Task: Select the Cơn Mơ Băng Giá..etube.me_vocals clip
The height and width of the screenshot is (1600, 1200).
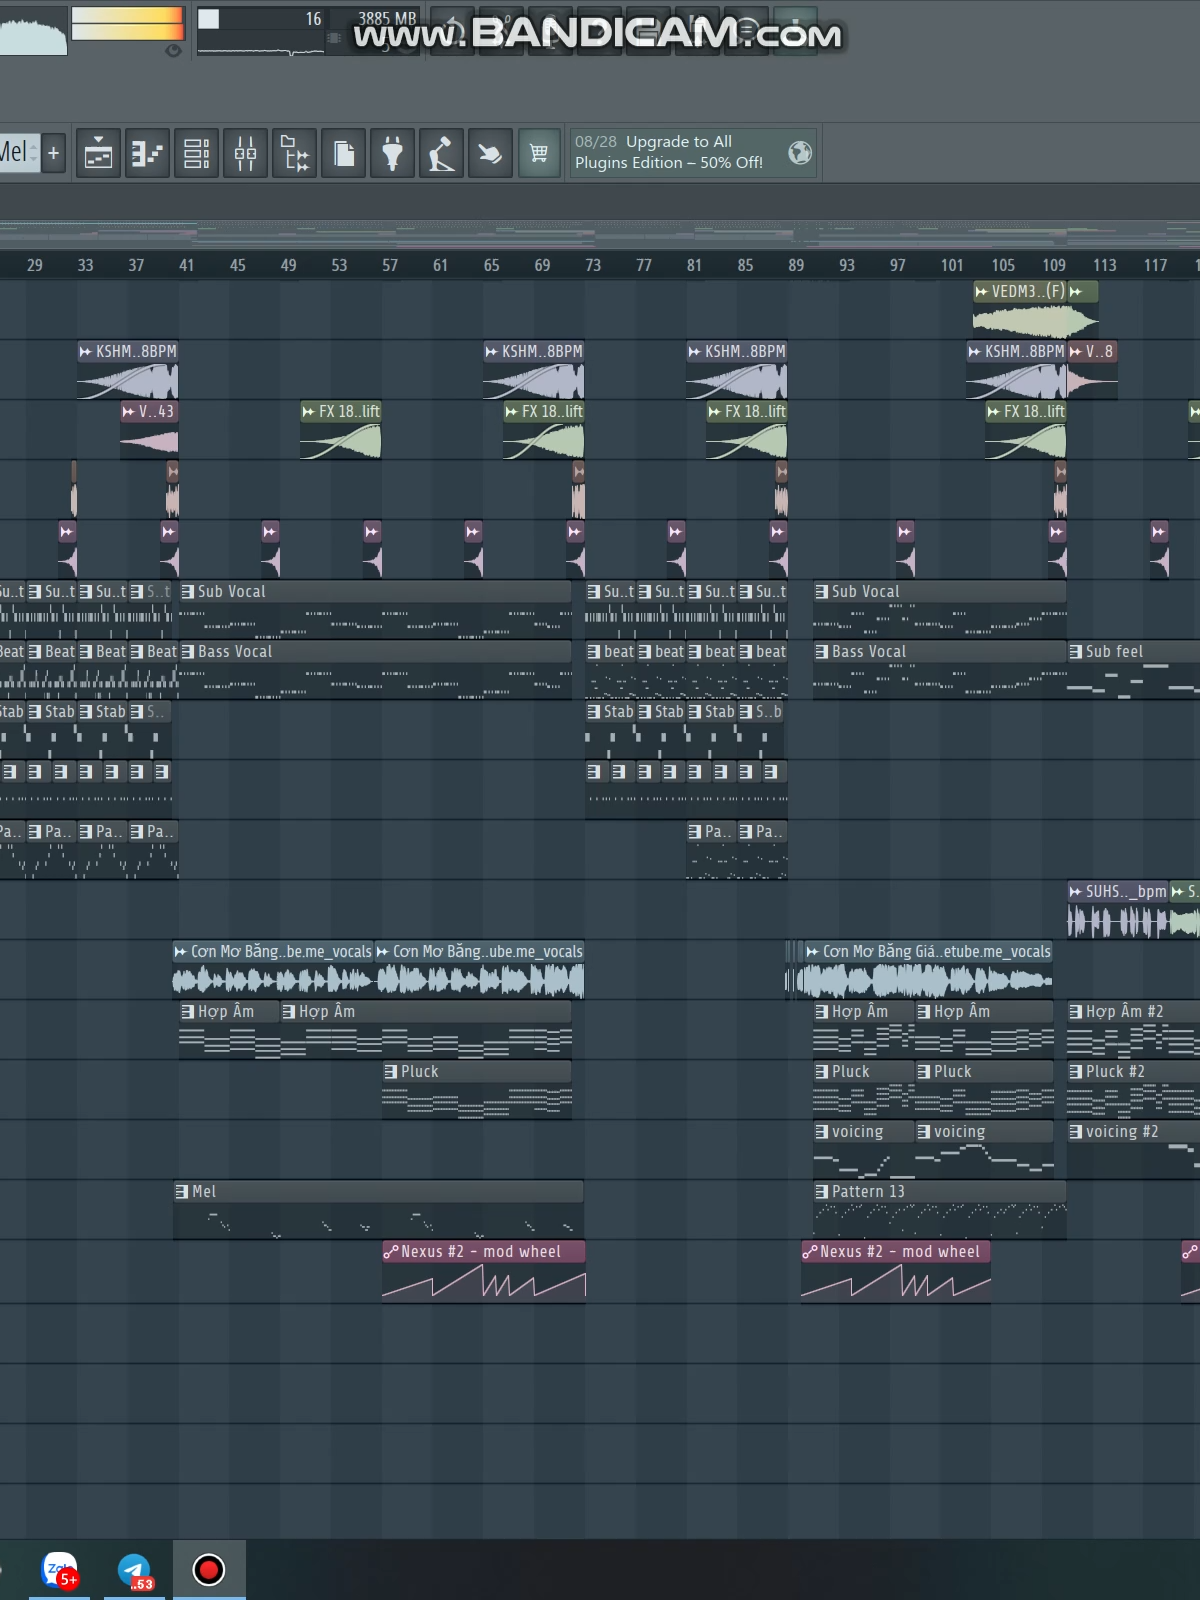Action: tap(927, 970)
